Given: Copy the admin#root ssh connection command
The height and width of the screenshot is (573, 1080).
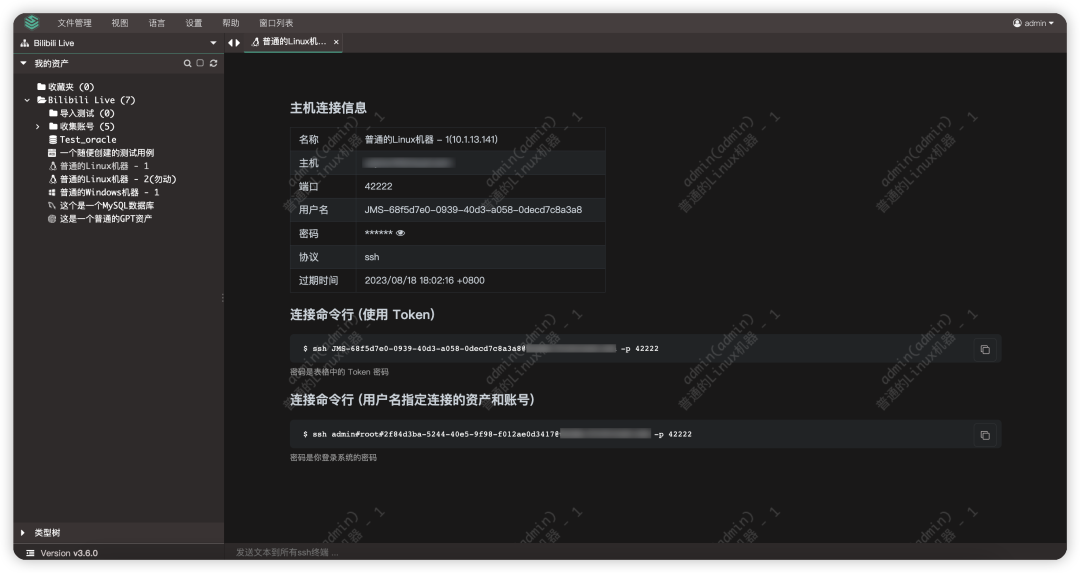Looking at the screenshot, I should (985, 435).
